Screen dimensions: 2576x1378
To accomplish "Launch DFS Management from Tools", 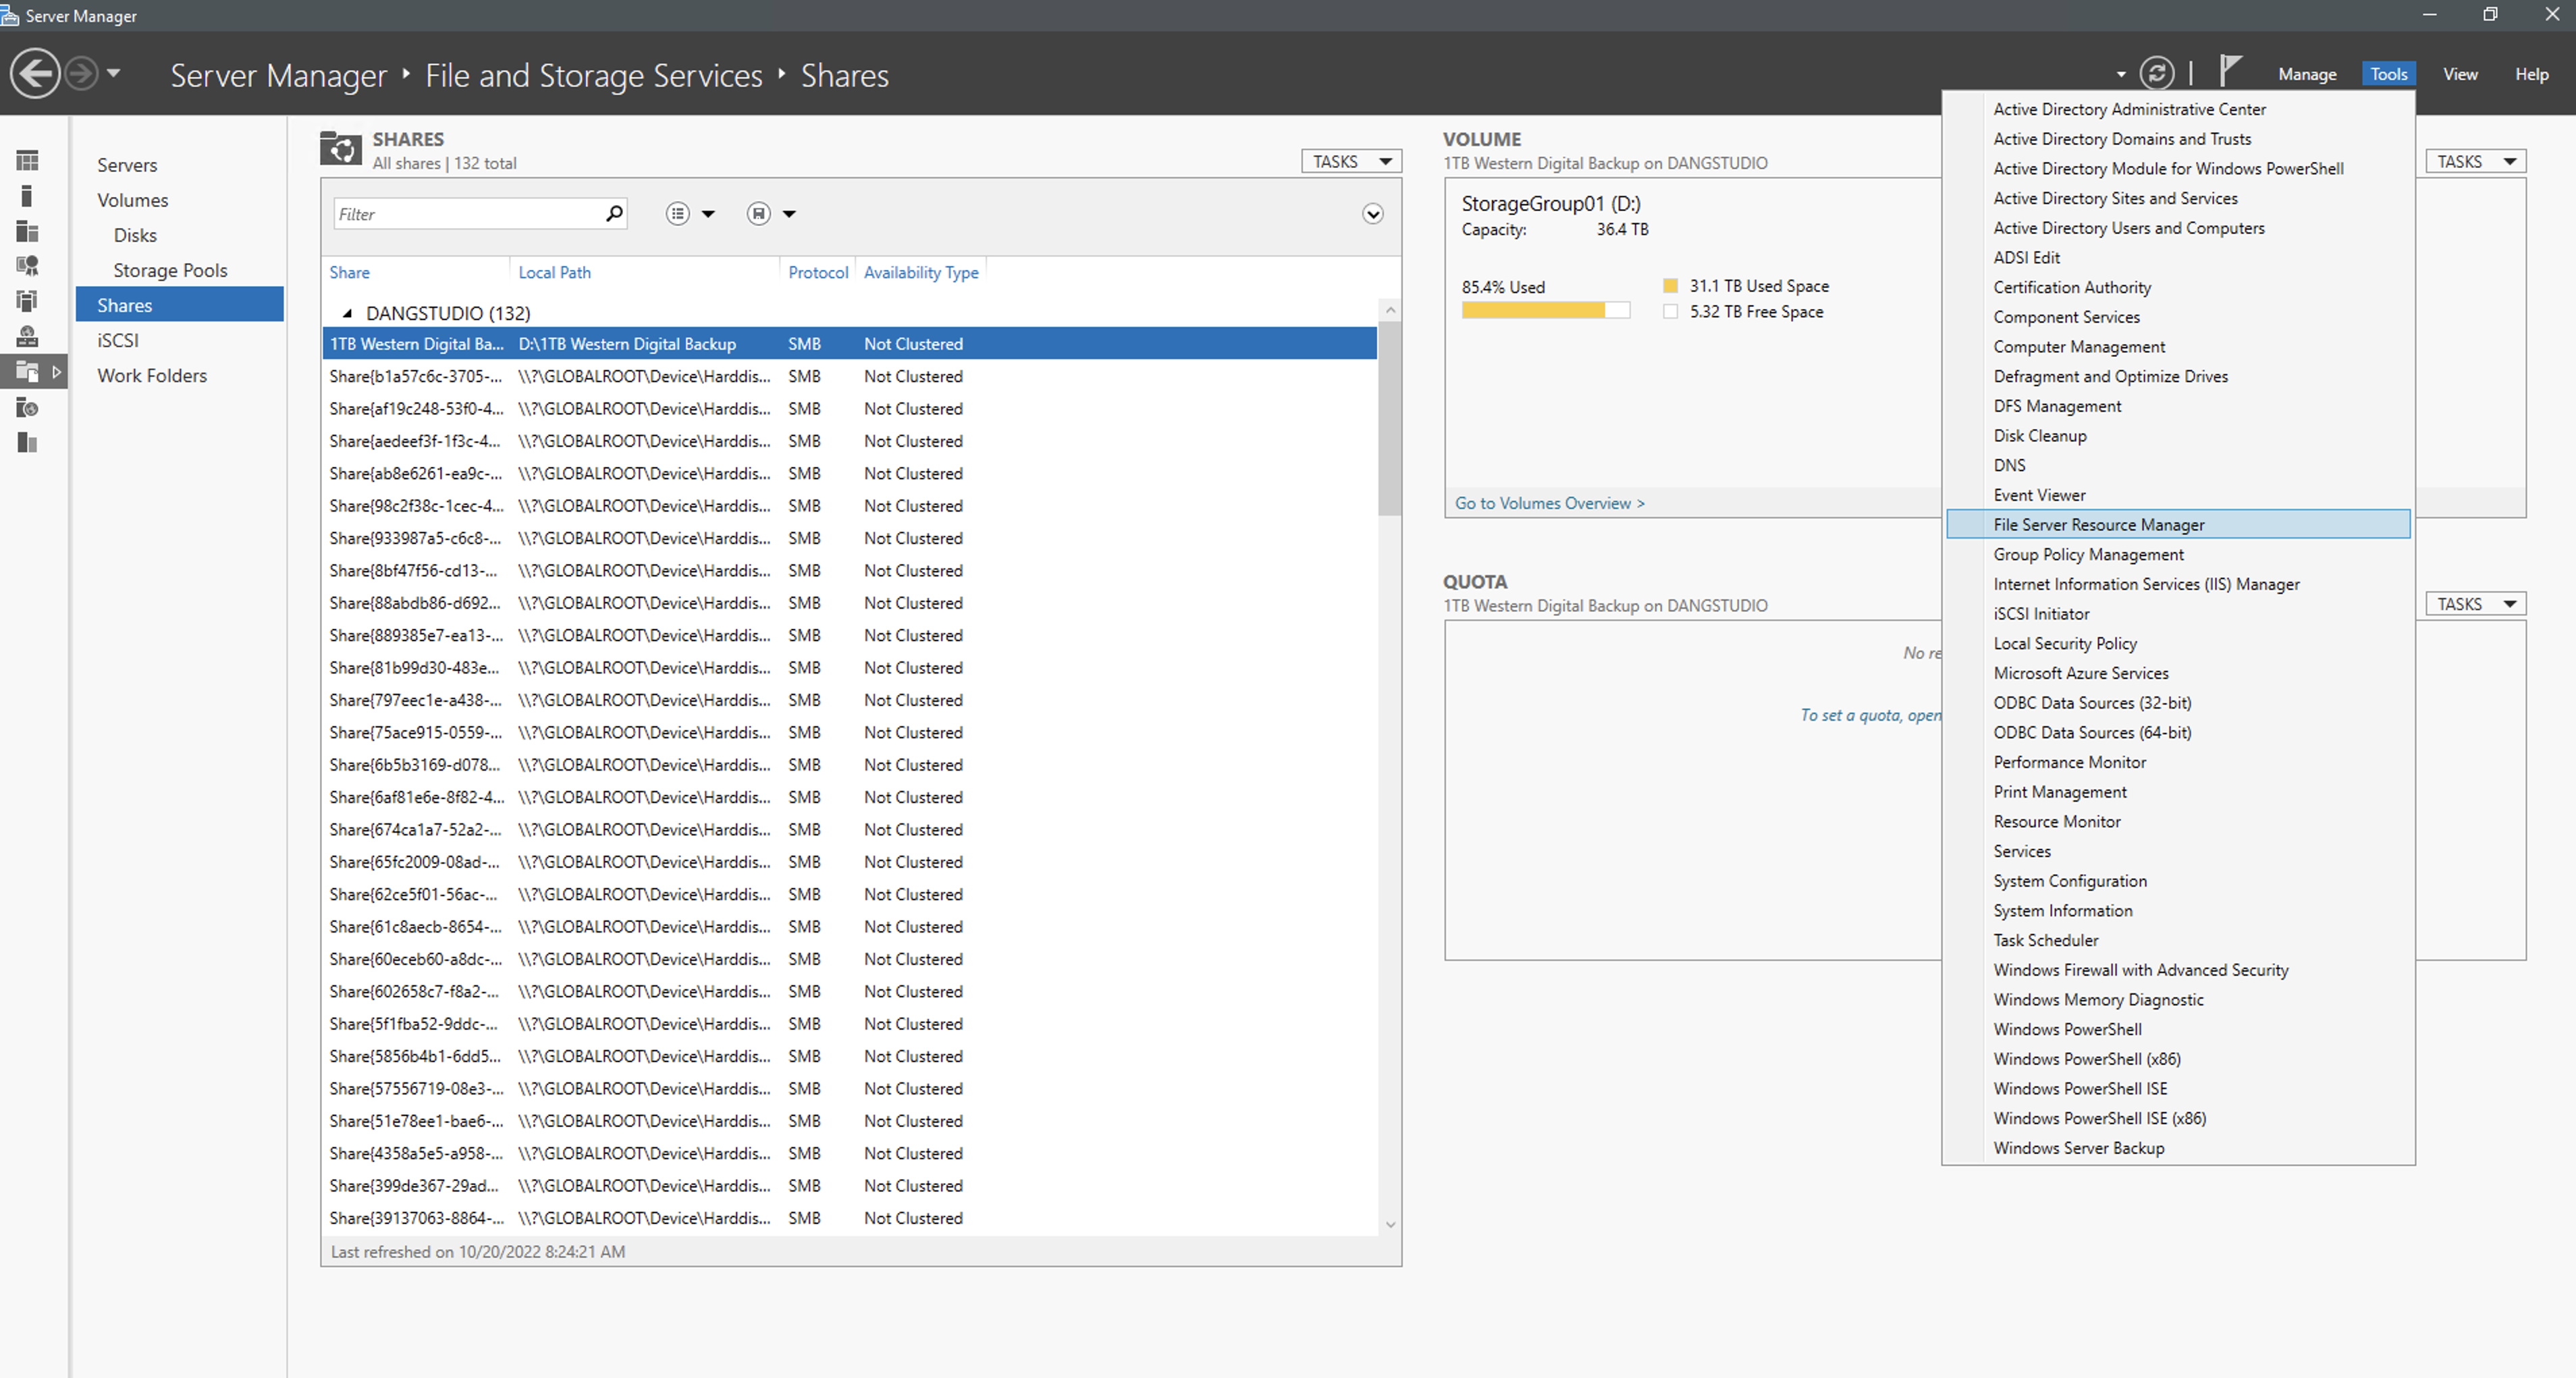I will coord(2178,406).
